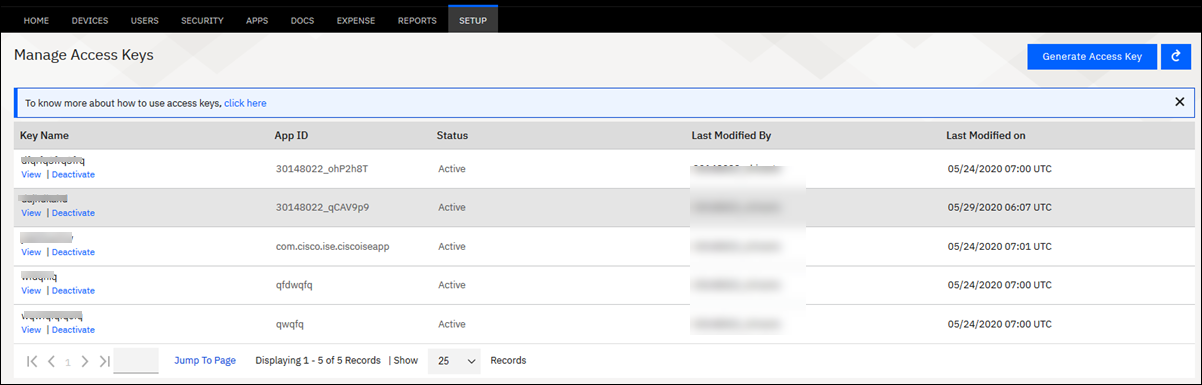1202x385 pixels.
Task: Select App ID text qwqfq
Action: pos(289,324)
